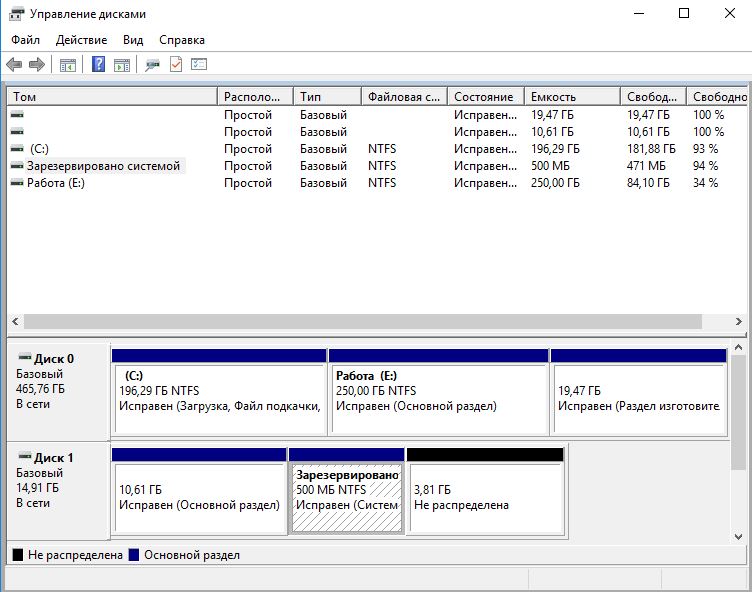Select the Зарезервировано системой volume row
The image size is (752, 592).
point(103,166)
